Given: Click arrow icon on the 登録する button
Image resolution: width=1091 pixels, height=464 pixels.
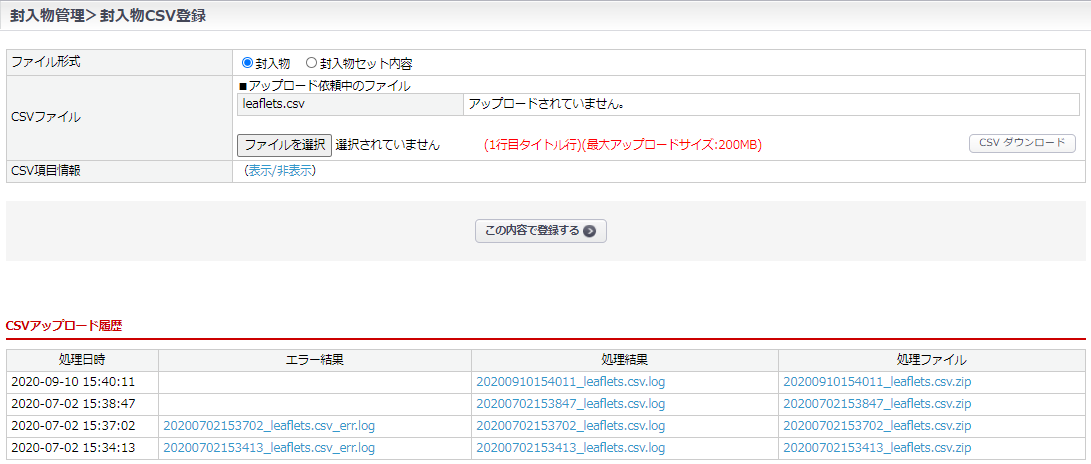Looking at the screenshot, I should pos(590,231).
